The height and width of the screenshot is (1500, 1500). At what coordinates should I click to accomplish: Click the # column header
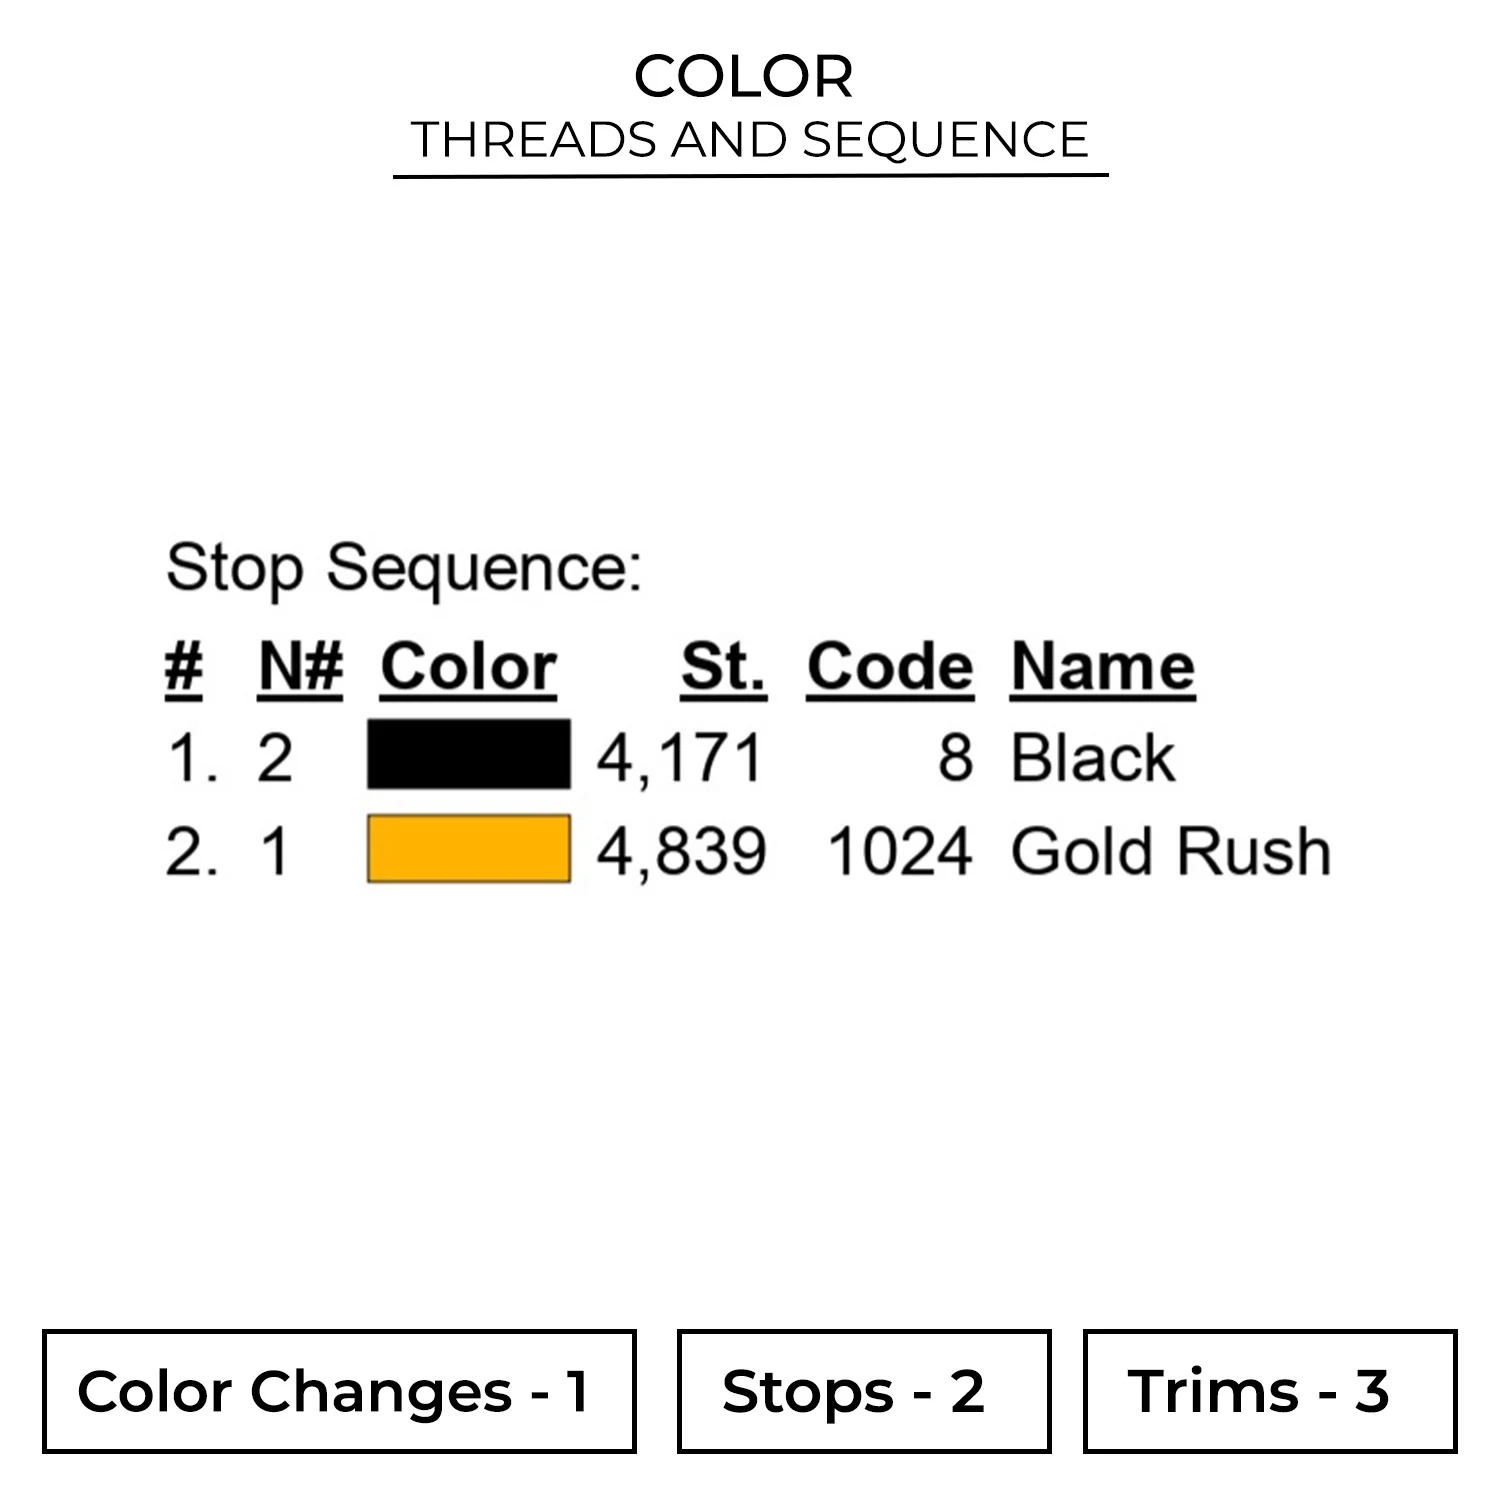[x=184, y=666]
